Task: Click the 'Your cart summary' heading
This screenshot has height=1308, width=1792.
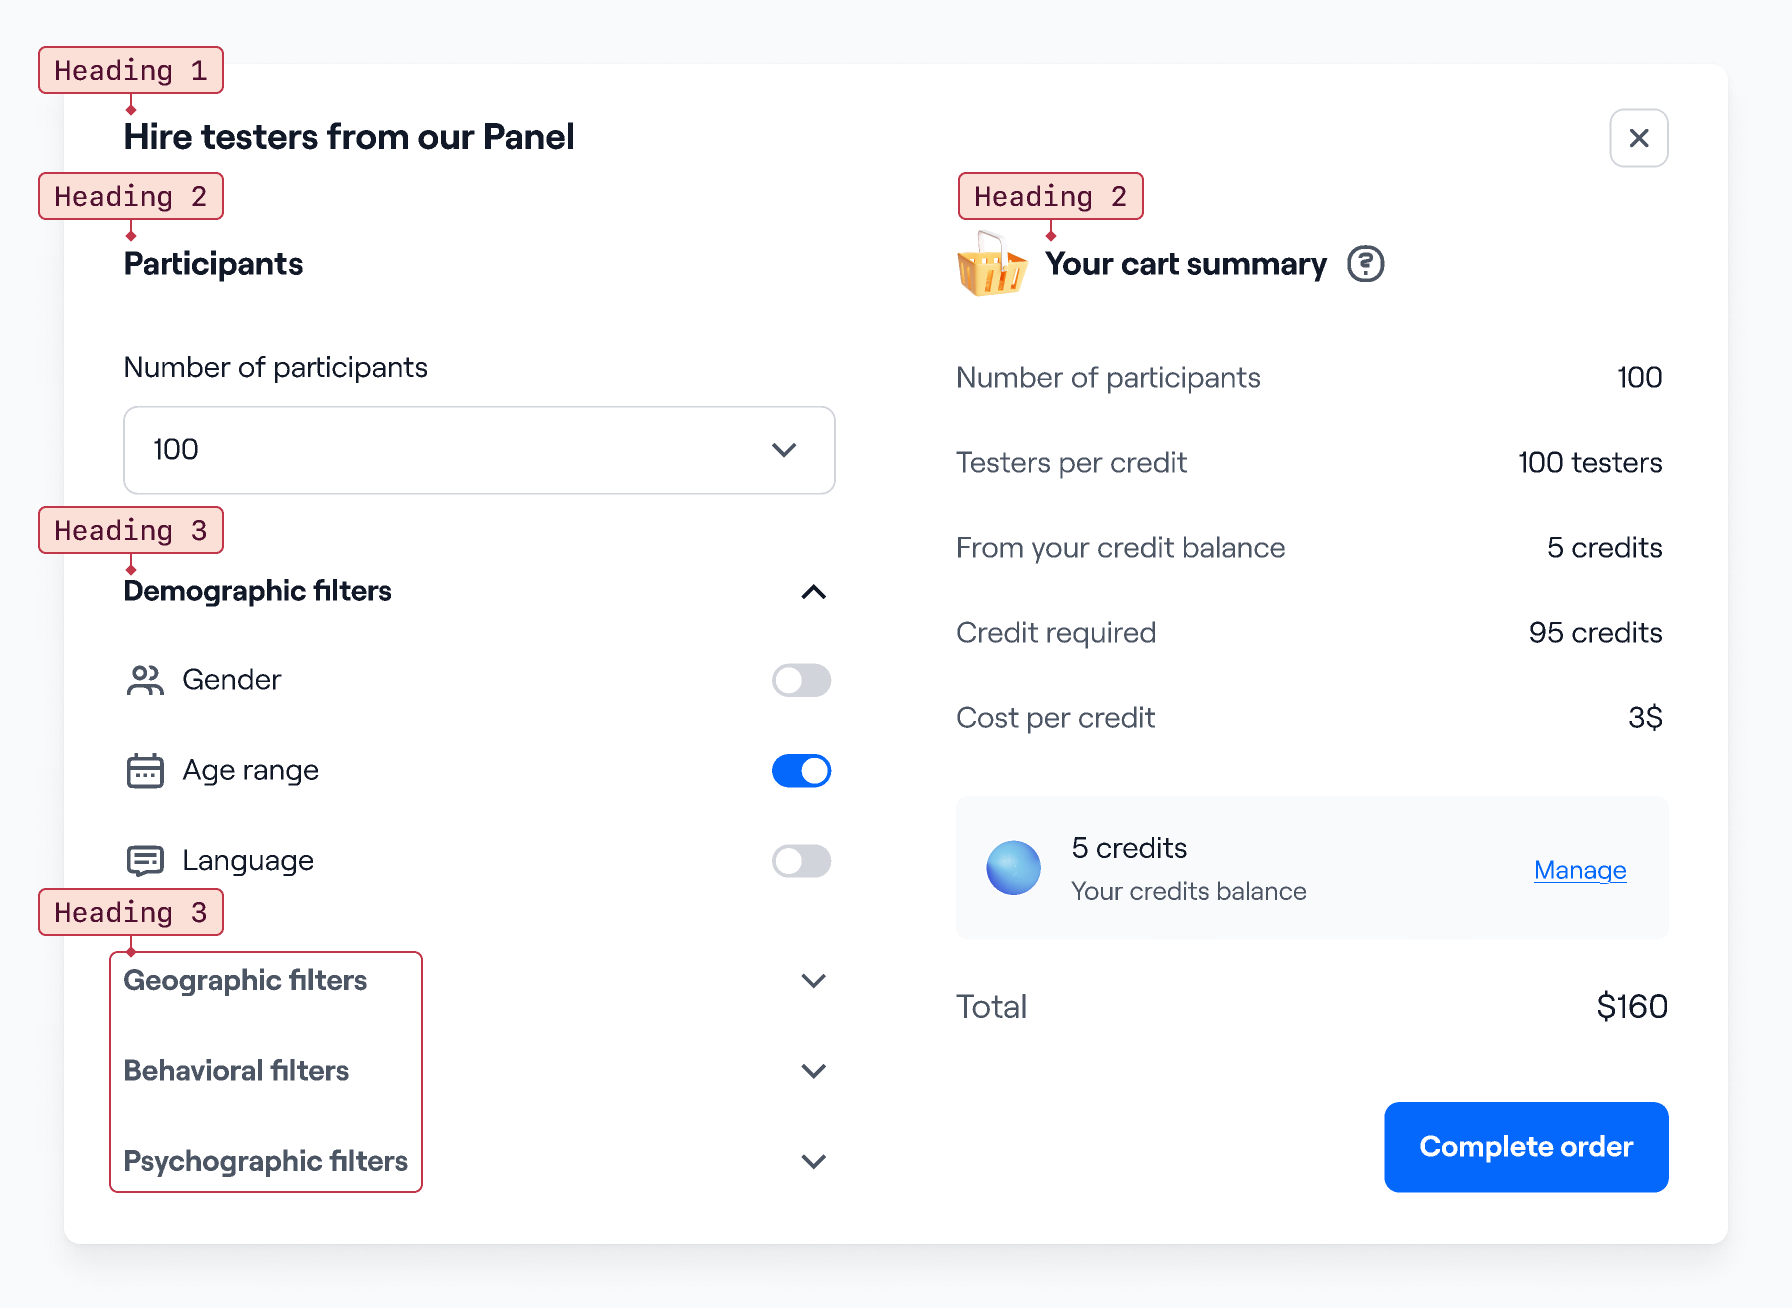Action: click(1186, 264)
